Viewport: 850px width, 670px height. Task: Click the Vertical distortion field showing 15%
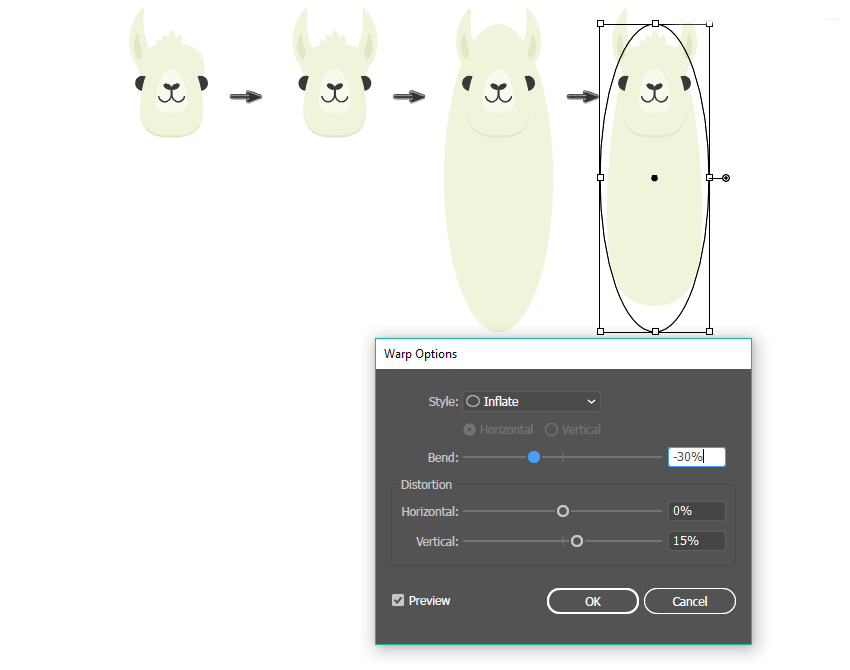697,541
